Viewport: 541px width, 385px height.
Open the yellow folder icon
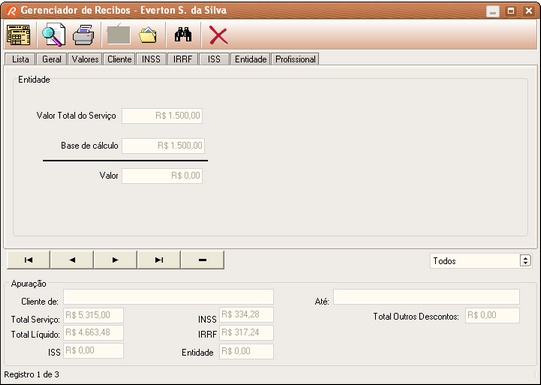pyautogui.click(x=148, y=35)
